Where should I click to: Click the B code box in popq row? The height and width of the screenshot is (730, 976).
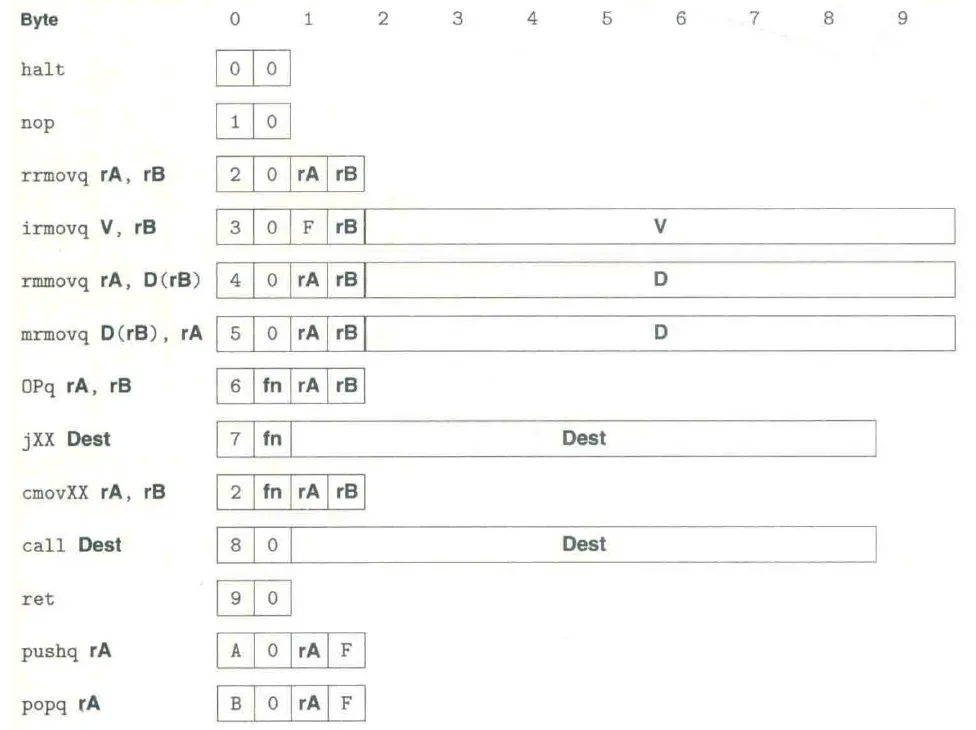click(x=235, y=704)
